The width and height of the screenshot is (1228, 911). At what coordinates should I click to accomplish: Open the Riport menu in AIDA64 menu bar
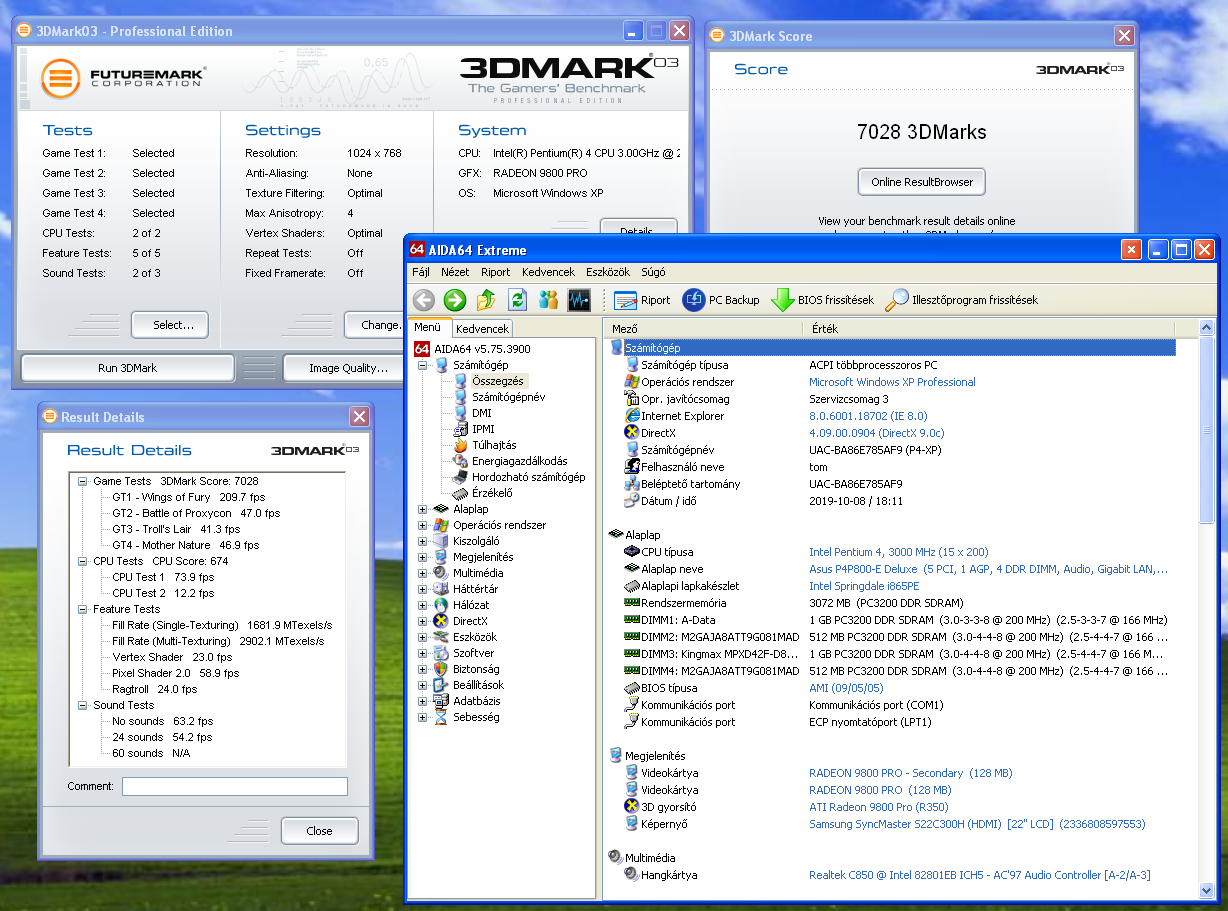pyautogui.click(x=495, y=271)
